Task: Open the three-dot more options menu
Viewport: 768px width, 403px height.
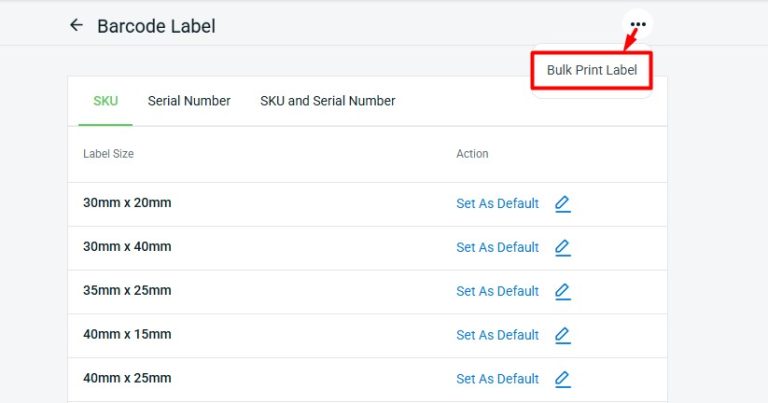Action: [x=638, y=25]
